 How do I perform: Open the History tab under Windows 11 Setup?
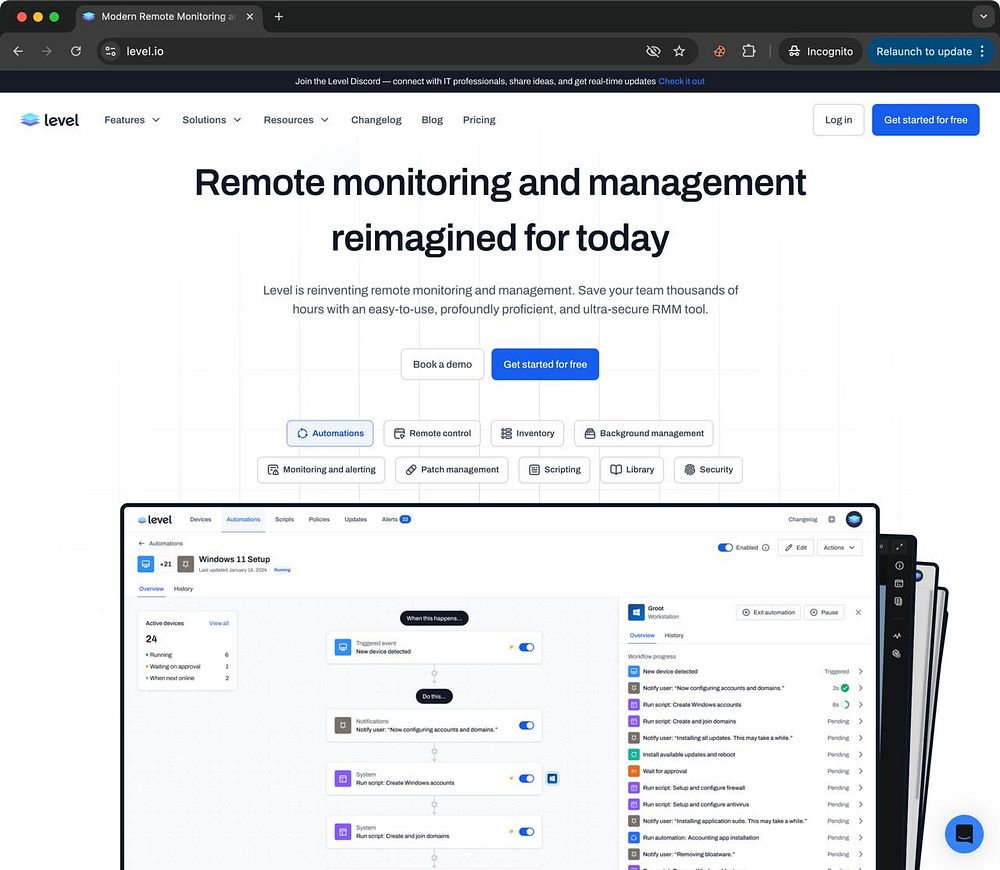183,589
